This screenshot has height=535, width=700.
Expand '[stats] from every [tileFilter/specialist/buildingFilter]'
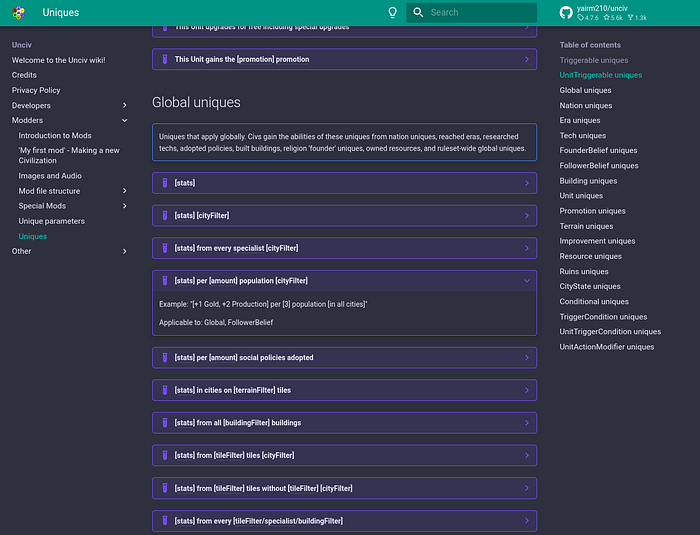click(x=344, y=521)
